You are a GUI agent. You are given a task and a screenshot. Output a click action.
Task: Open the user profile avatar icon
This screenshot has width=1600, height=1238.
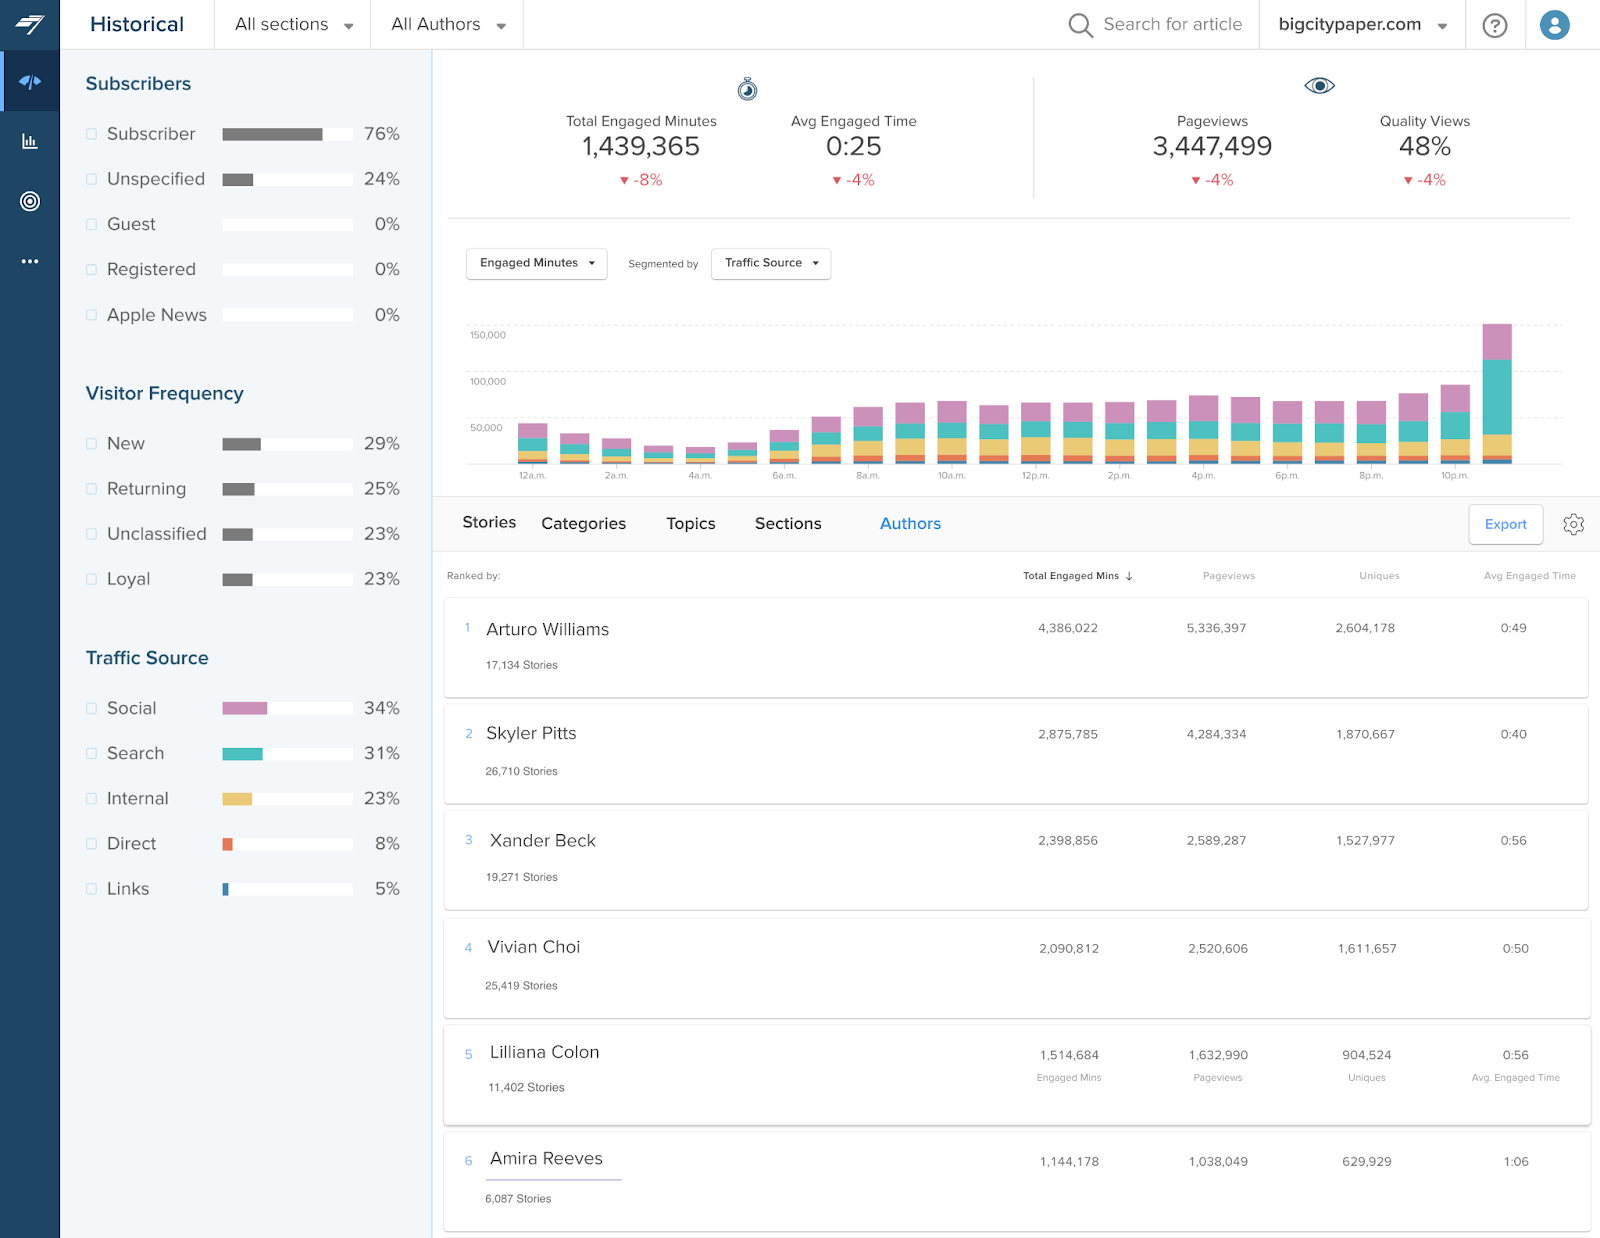click(x=1554, y=25)
